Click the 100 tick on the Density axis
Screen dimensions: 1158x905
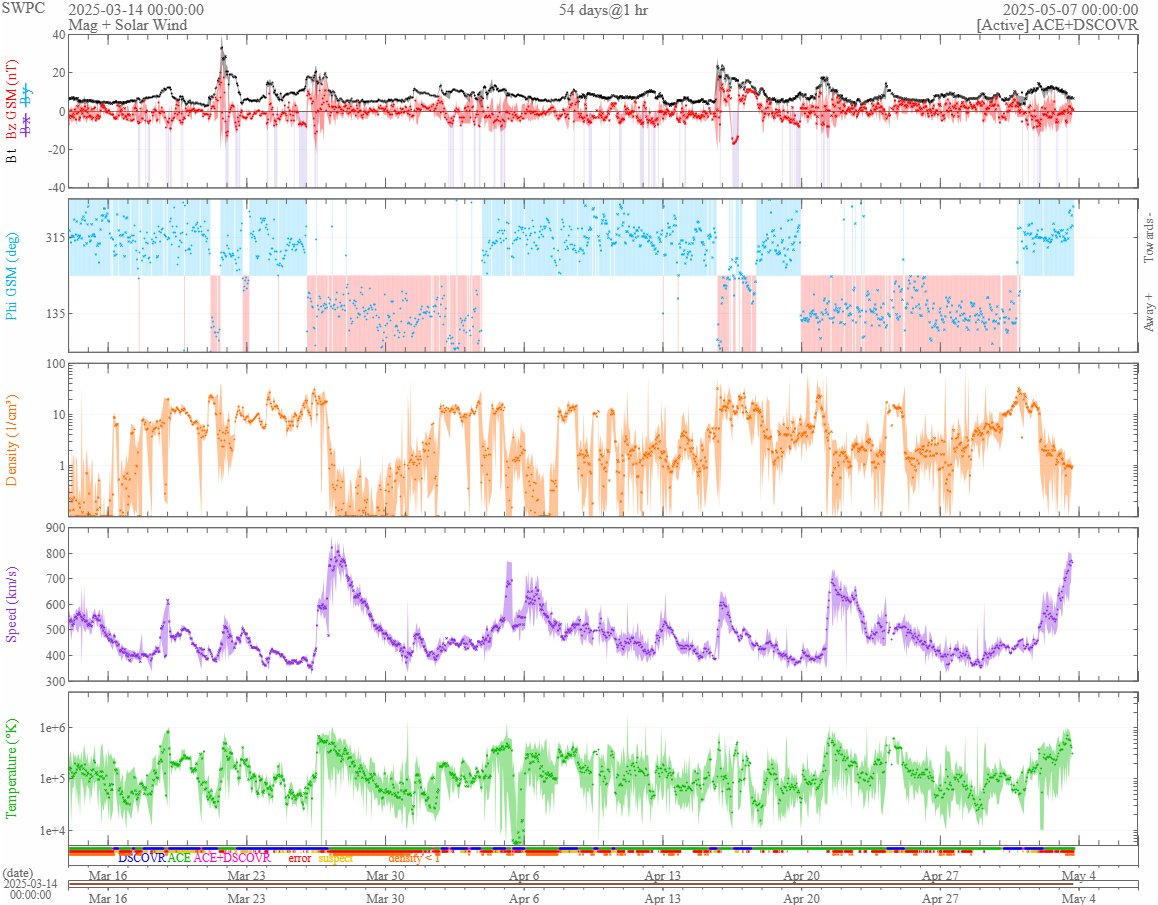point(55,363)
